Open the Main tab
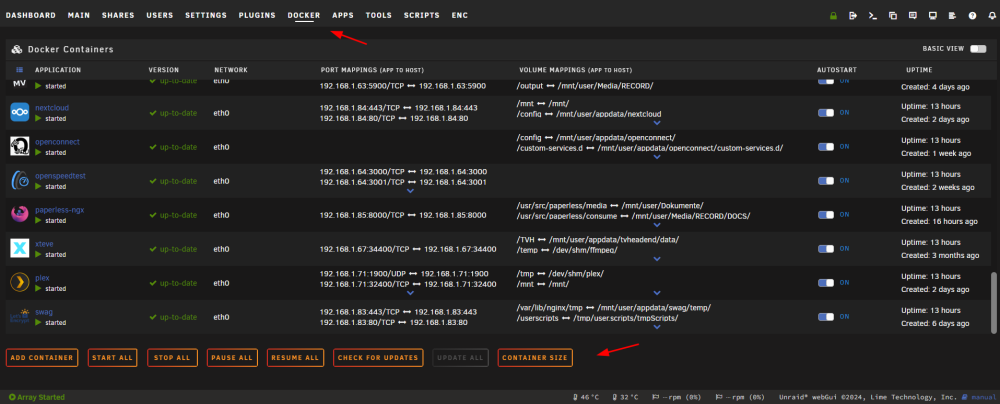The height and width of the screenshot is (404, 1000). 79,15
